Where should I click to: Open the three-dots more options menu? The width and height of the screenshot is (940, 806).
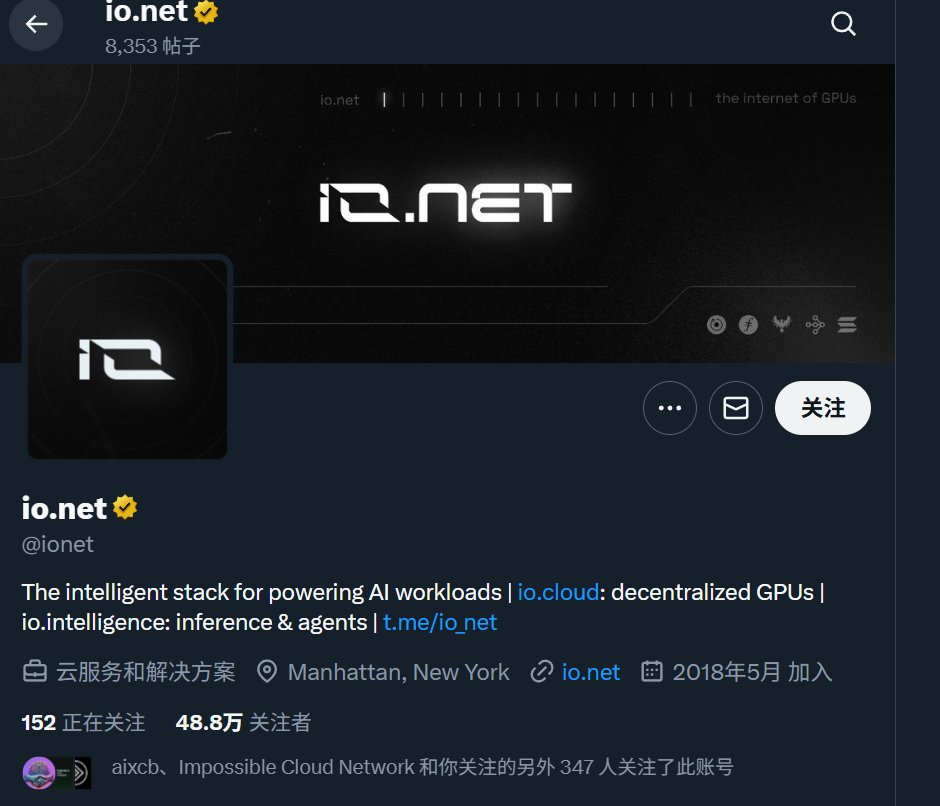[x=670, y=408]
